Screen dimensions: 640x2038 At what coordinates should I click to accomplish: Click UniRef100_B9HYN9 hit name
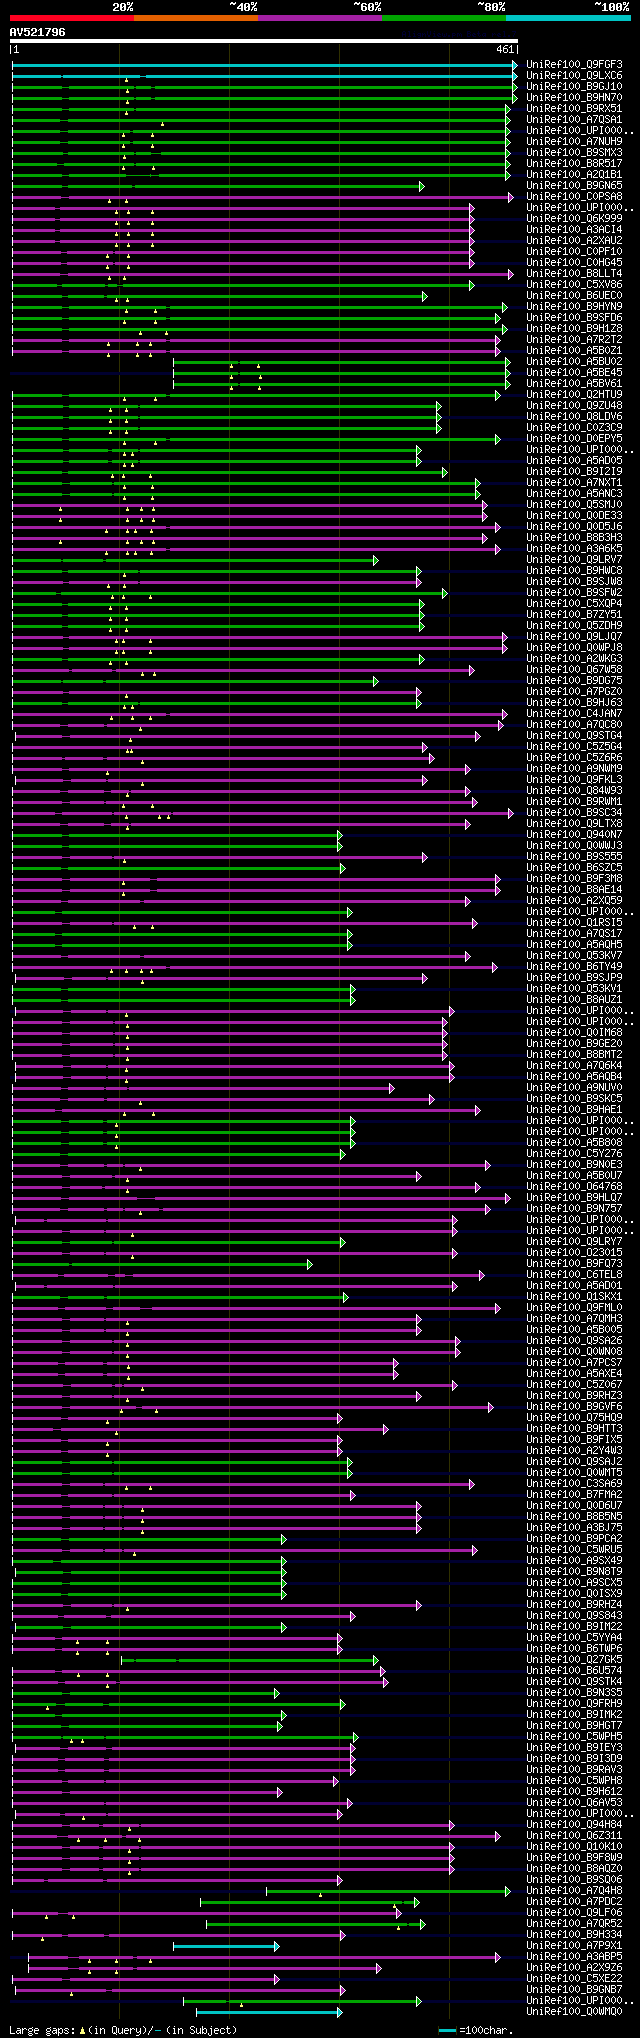click(x=574, y=307)
